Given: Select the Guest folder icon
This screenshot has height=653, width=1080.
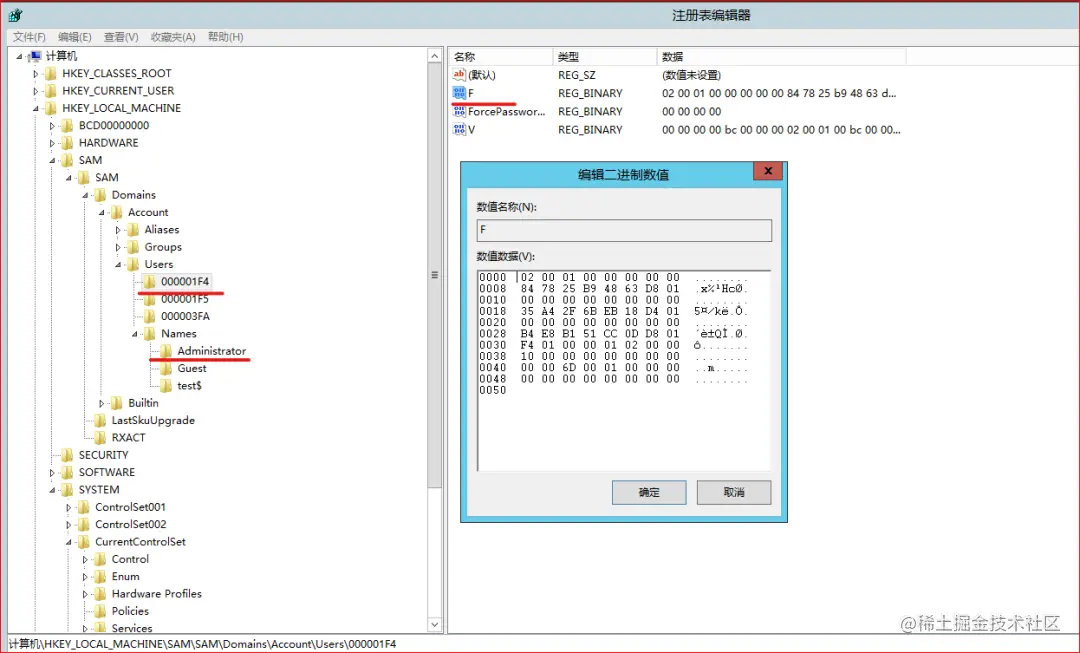Looking at the screenshot, I should (166, 368).
